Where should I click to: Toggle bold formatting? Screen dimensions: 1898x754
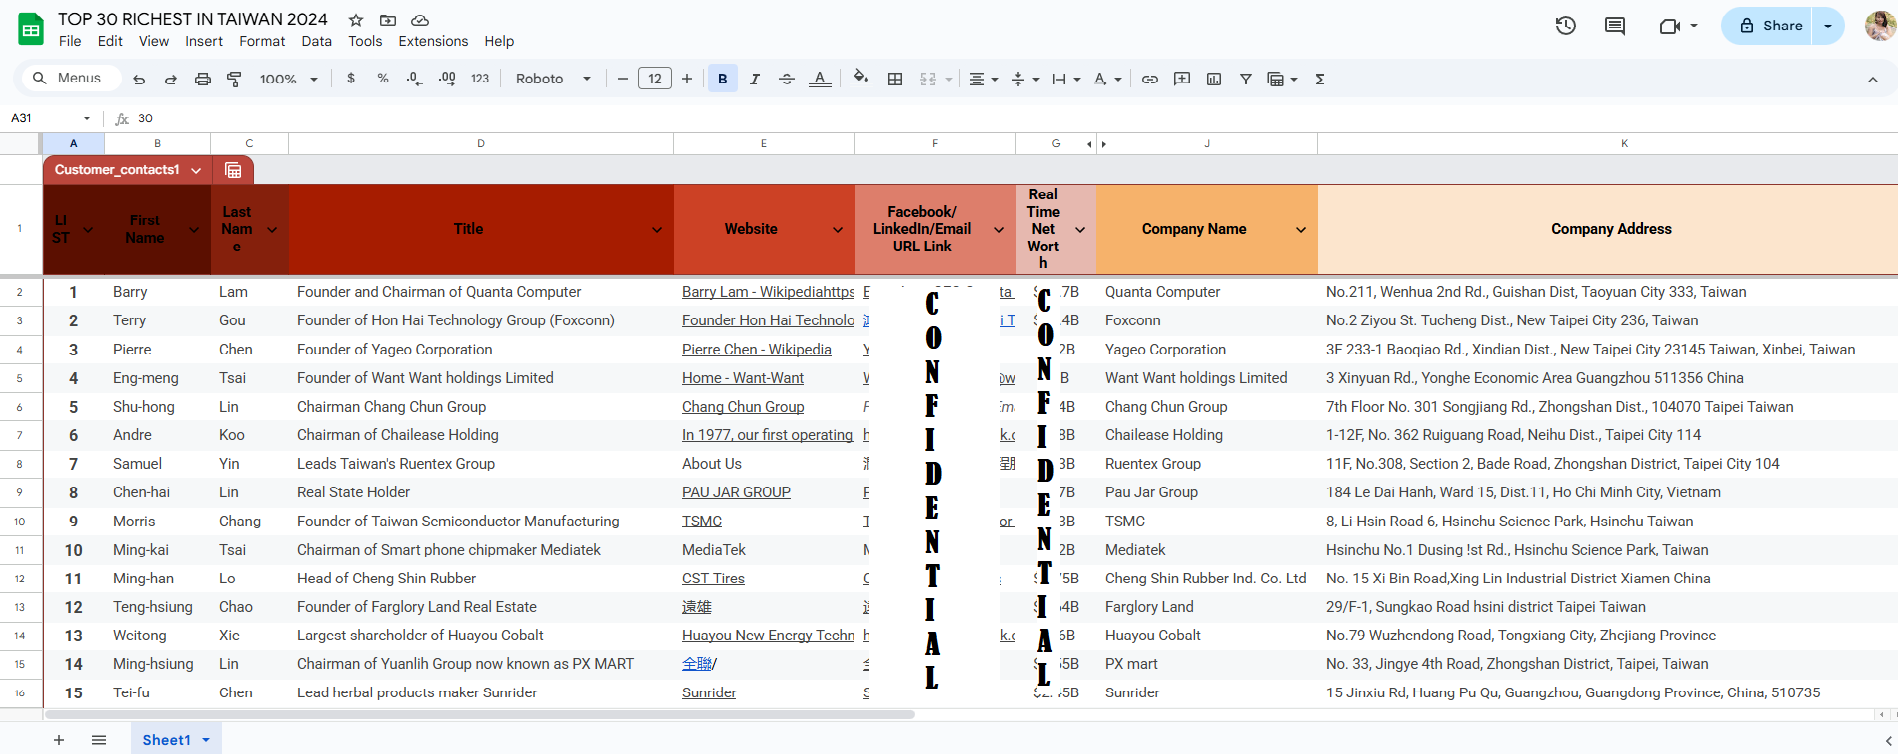[723, 79]
